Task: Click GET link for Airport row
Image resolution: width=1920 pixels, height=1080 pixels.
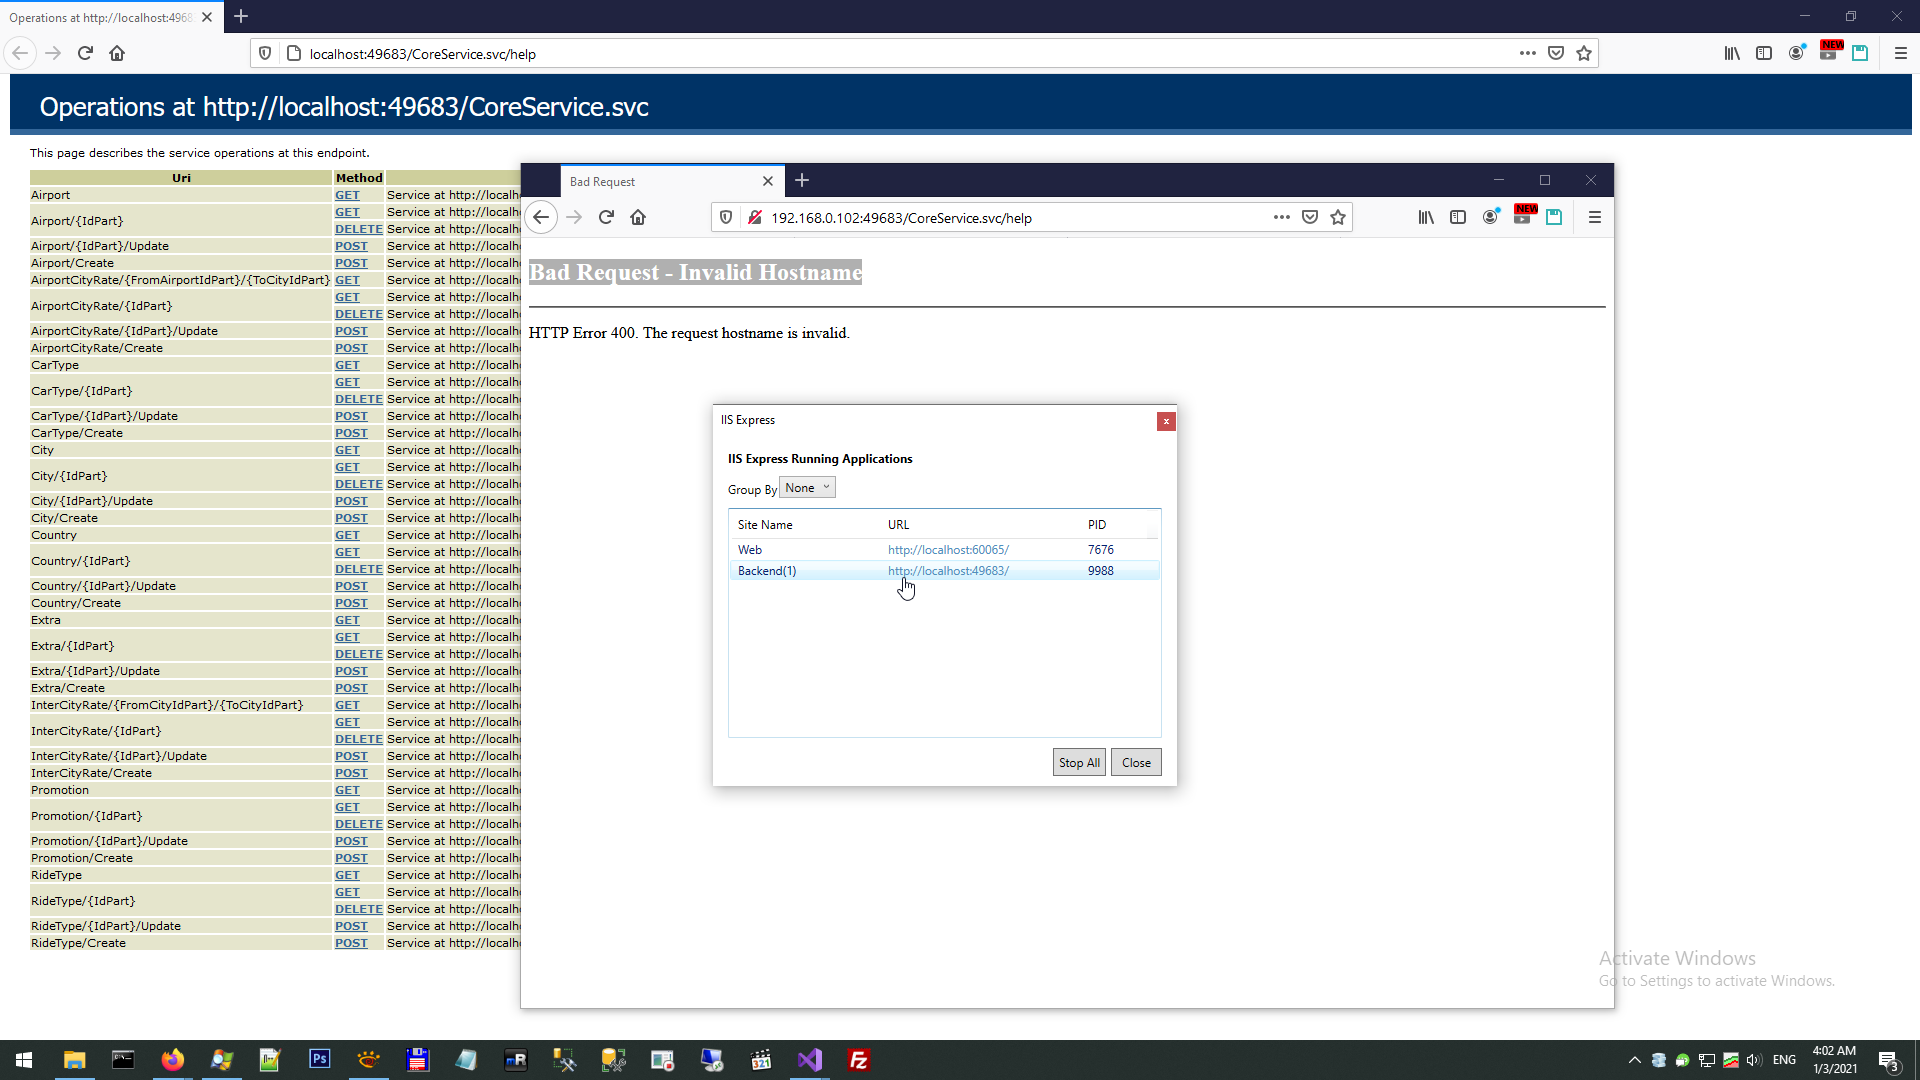Action: tap(347, 195)
